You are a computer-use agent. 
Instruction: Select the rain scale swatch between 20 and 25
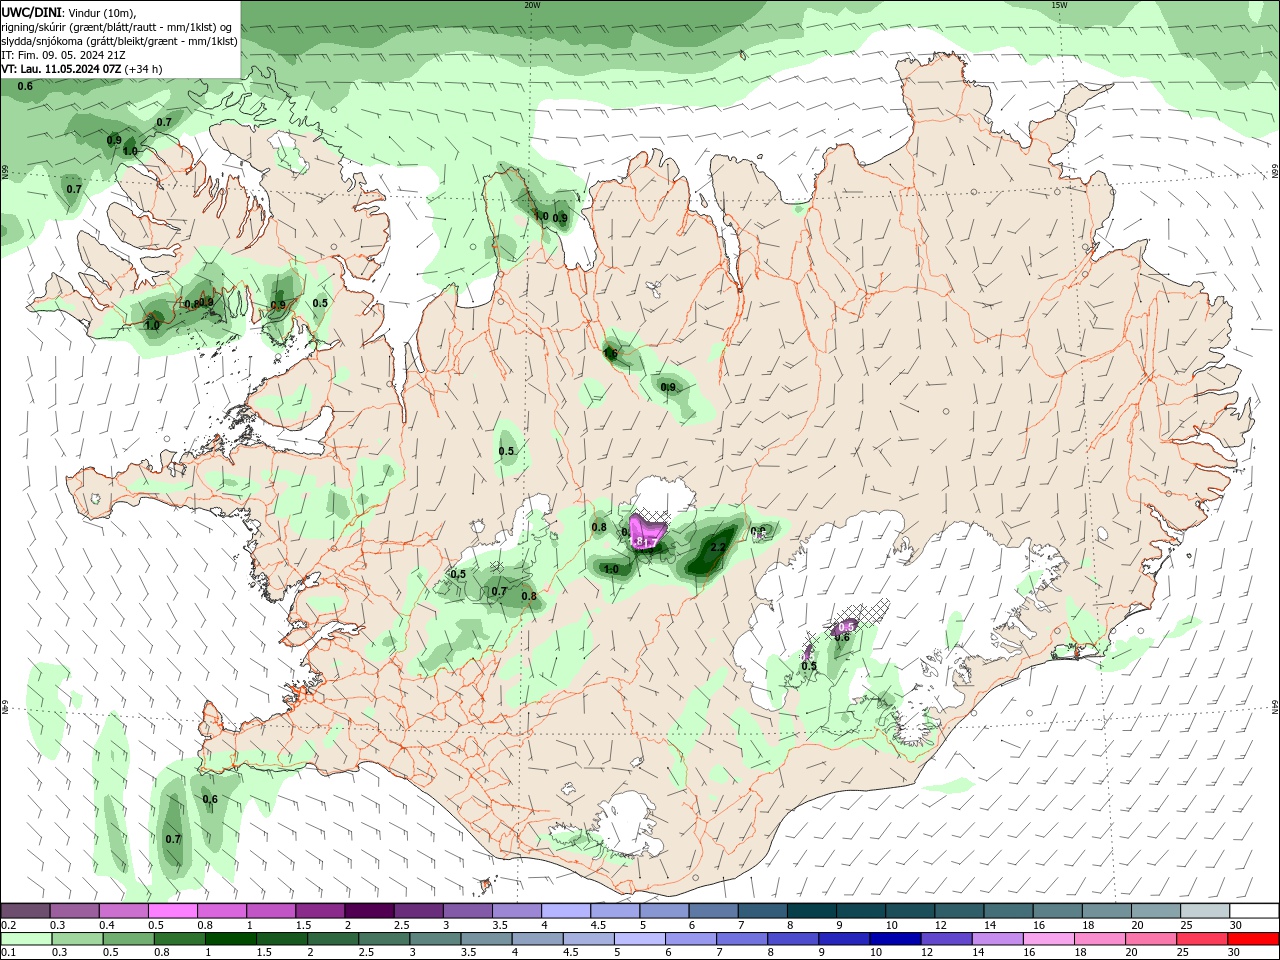(1151, 939)
